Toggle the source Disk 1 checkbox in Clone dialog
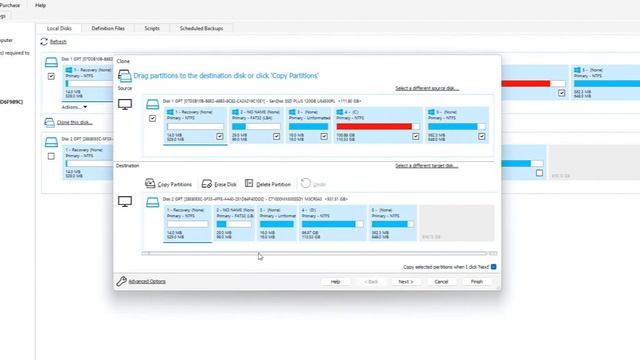 point(152,118)
